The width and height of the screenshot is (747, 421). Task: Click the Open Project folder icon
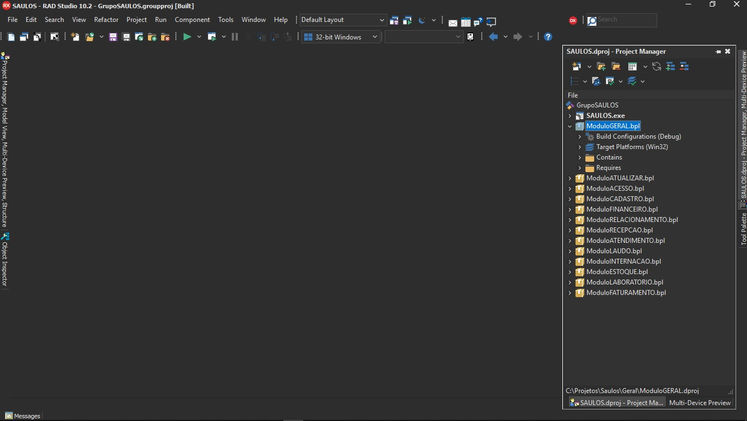90,37
